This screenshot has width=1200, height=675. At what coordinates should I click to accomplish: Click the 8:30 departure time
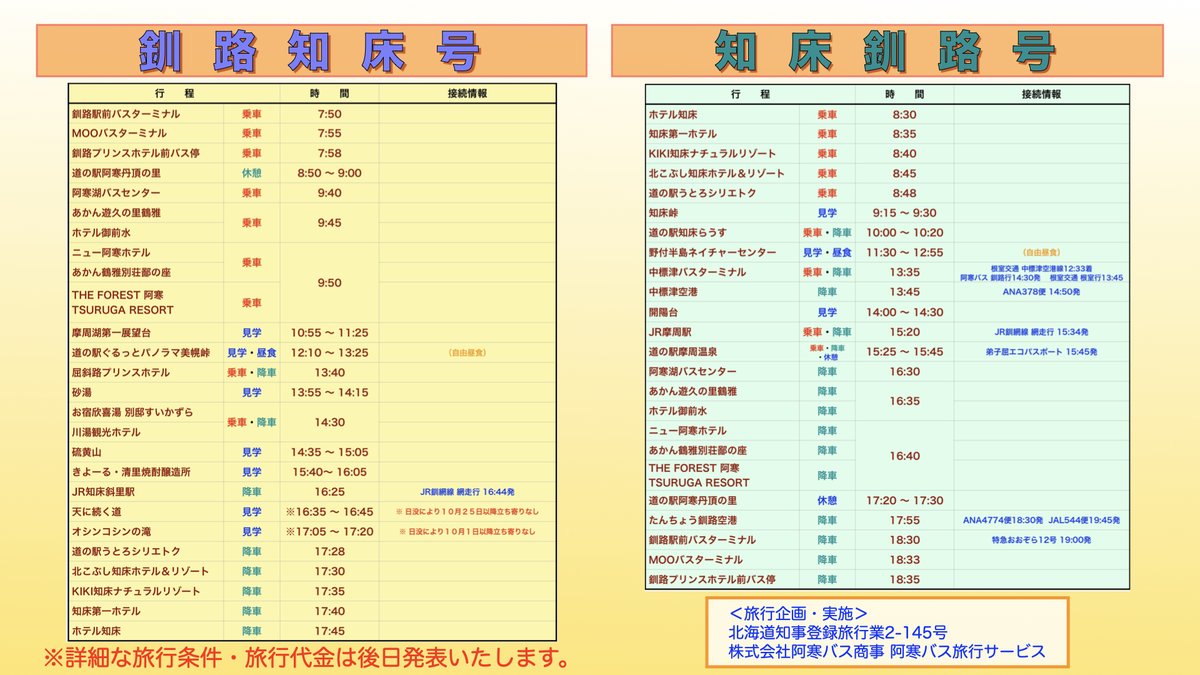904,114
